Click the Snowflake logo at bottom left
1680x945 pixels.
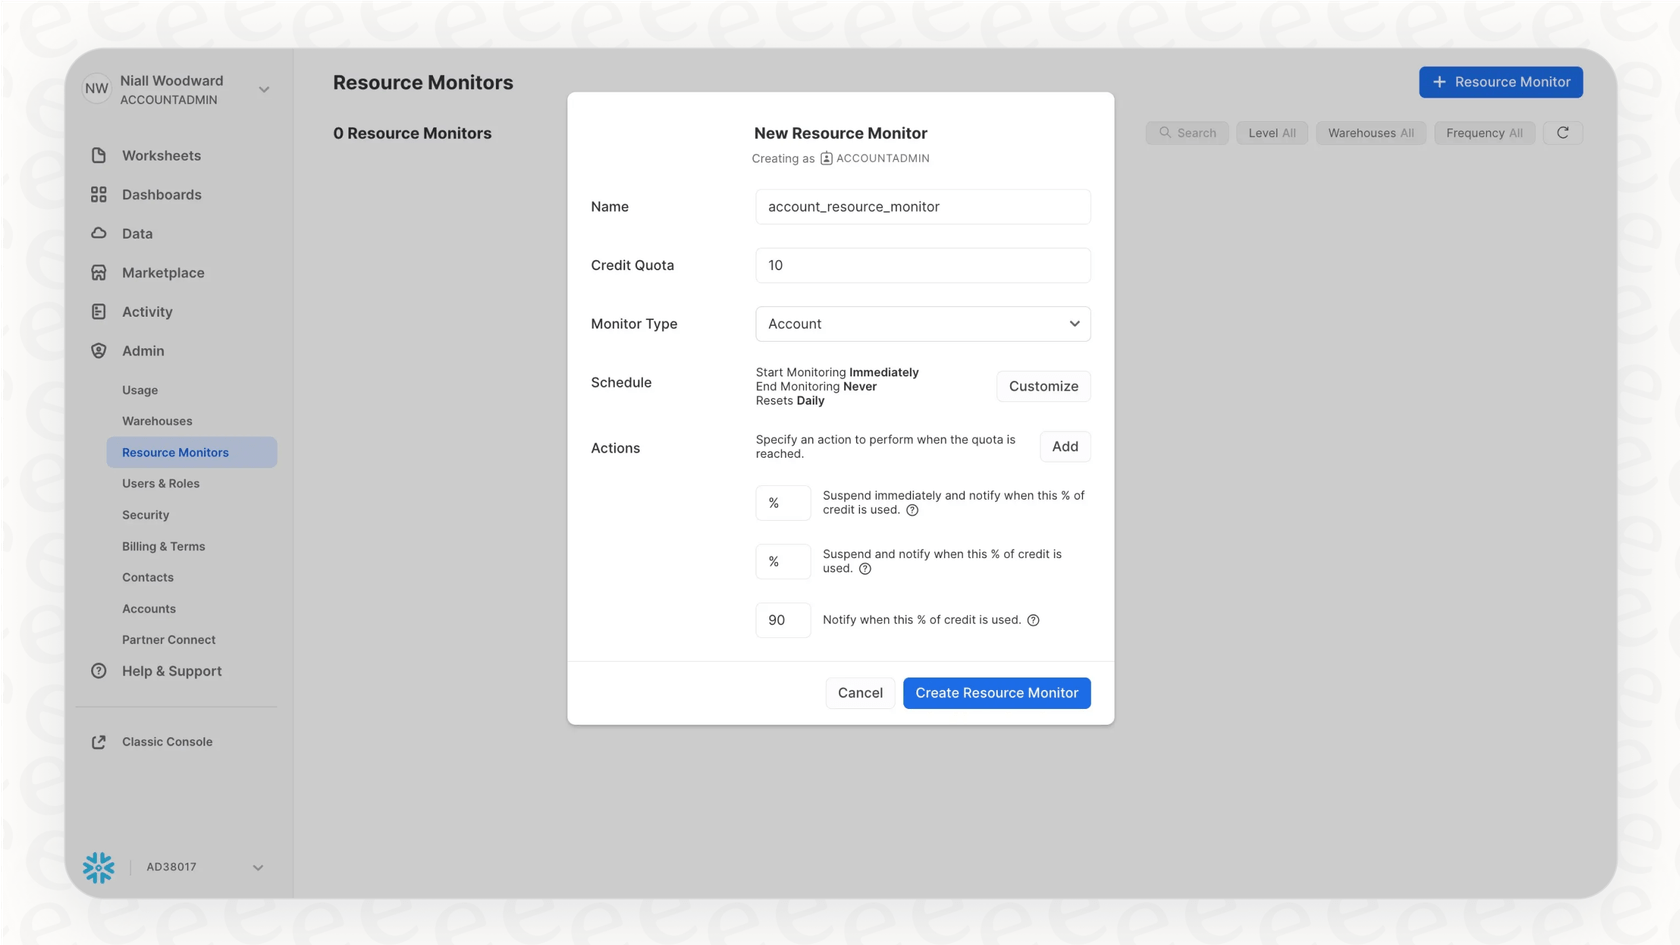(98, 867)
